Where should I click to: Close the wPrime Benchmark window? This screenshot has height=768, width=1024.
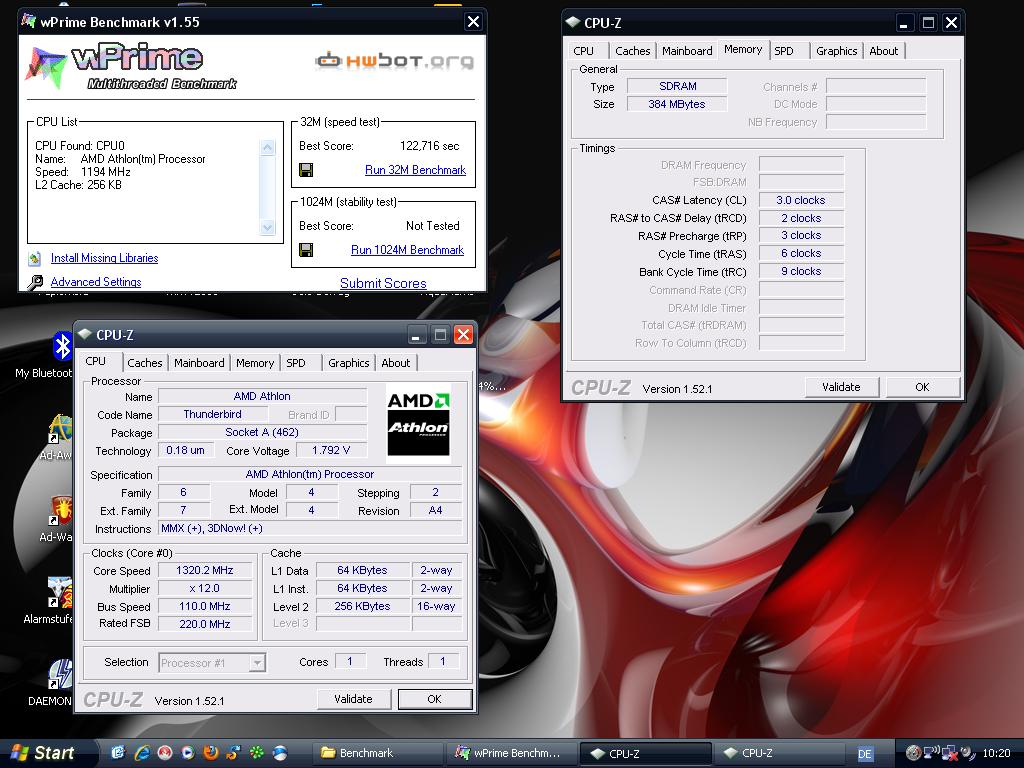coord(473,22)
